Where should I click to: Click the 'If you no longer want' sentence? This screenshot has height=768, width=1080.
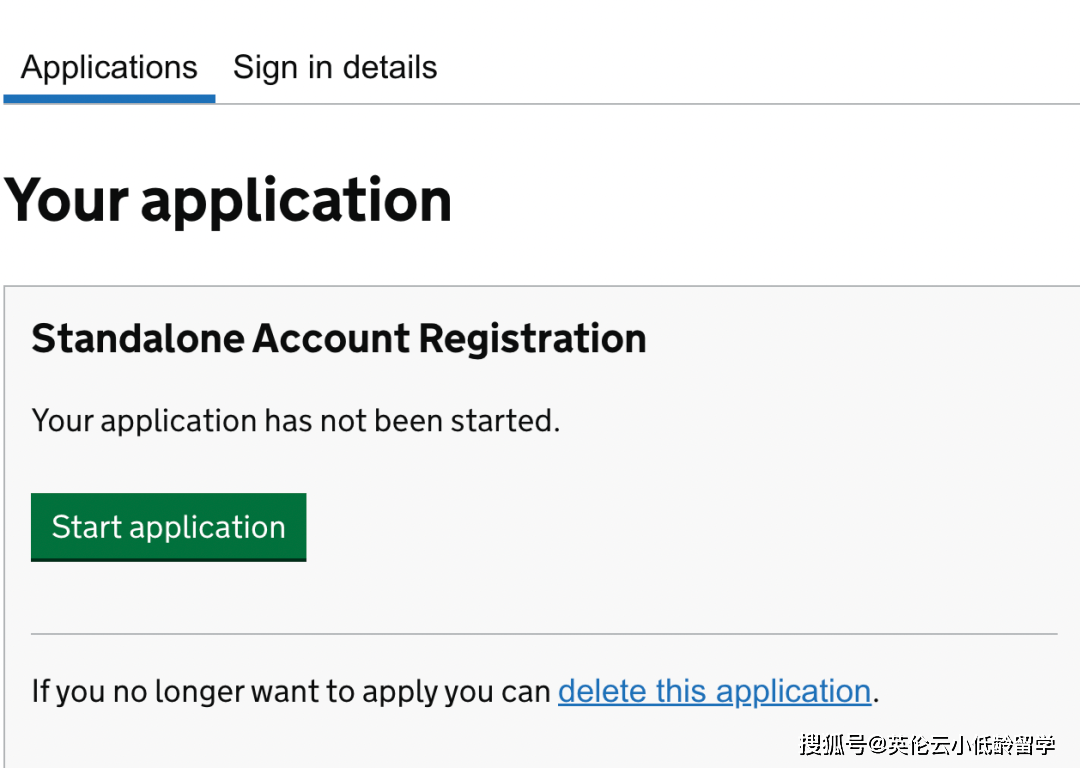point(290,691)
